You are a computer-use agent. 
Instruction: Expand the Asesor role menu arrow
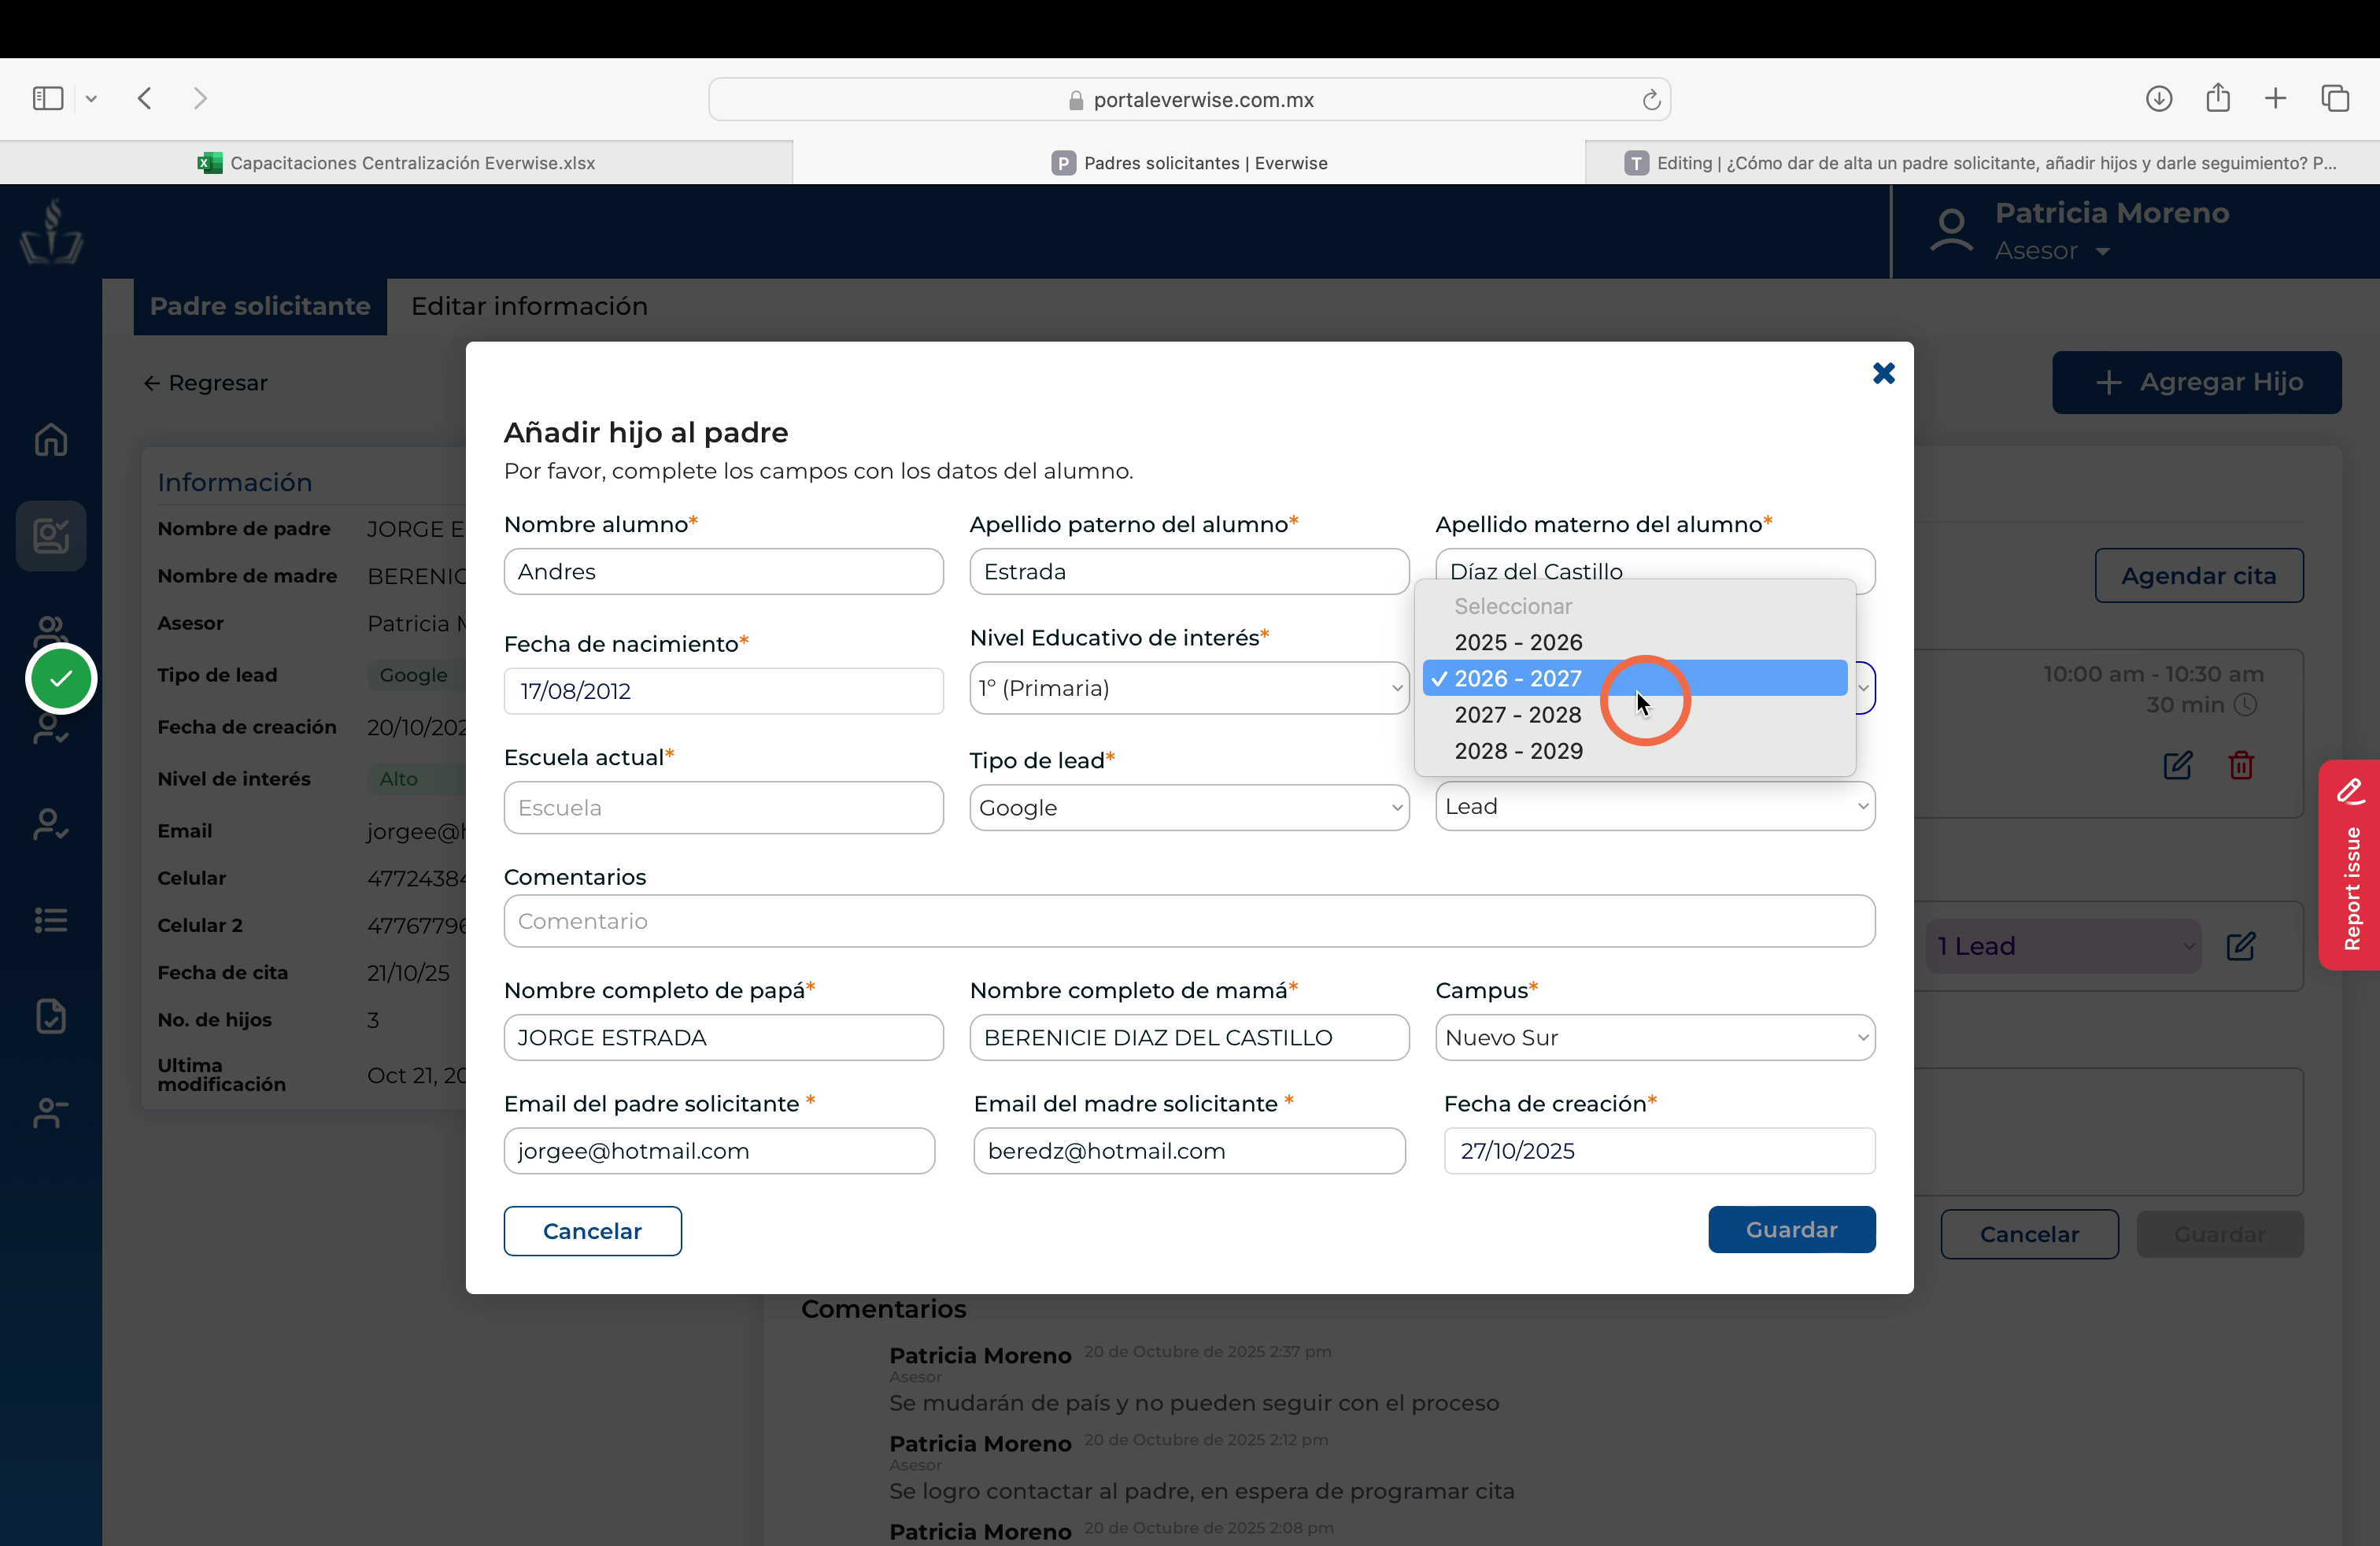point(2102,251)
